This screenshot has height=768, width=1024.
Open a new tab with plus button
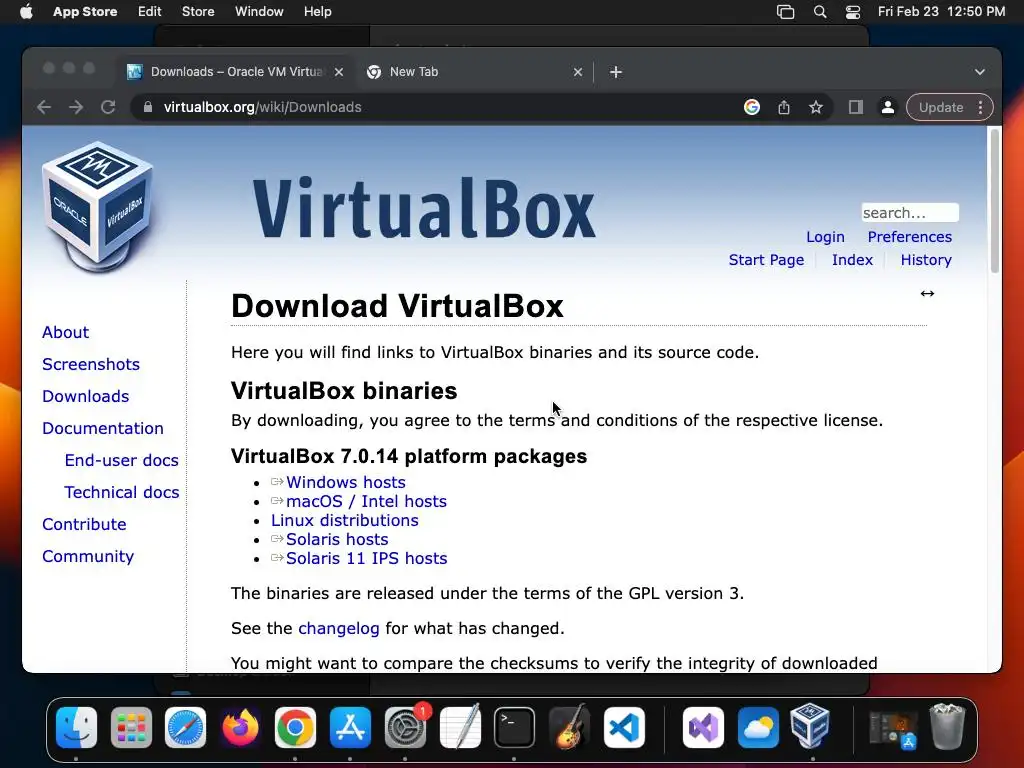click(x=616, y=72)
